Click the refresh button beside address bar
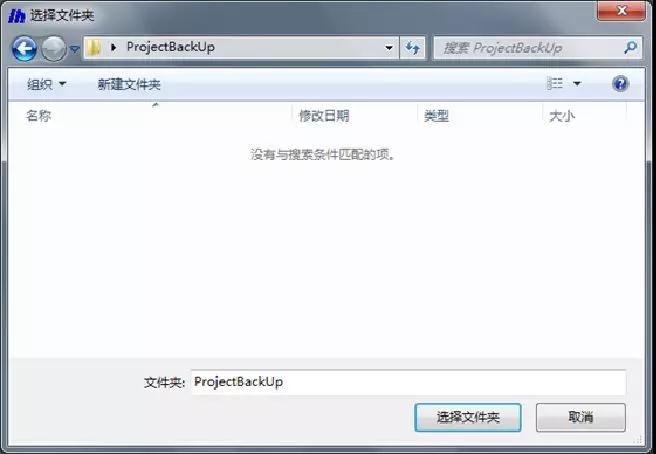This screenshot has width=656, height=454. coord(413,48)
